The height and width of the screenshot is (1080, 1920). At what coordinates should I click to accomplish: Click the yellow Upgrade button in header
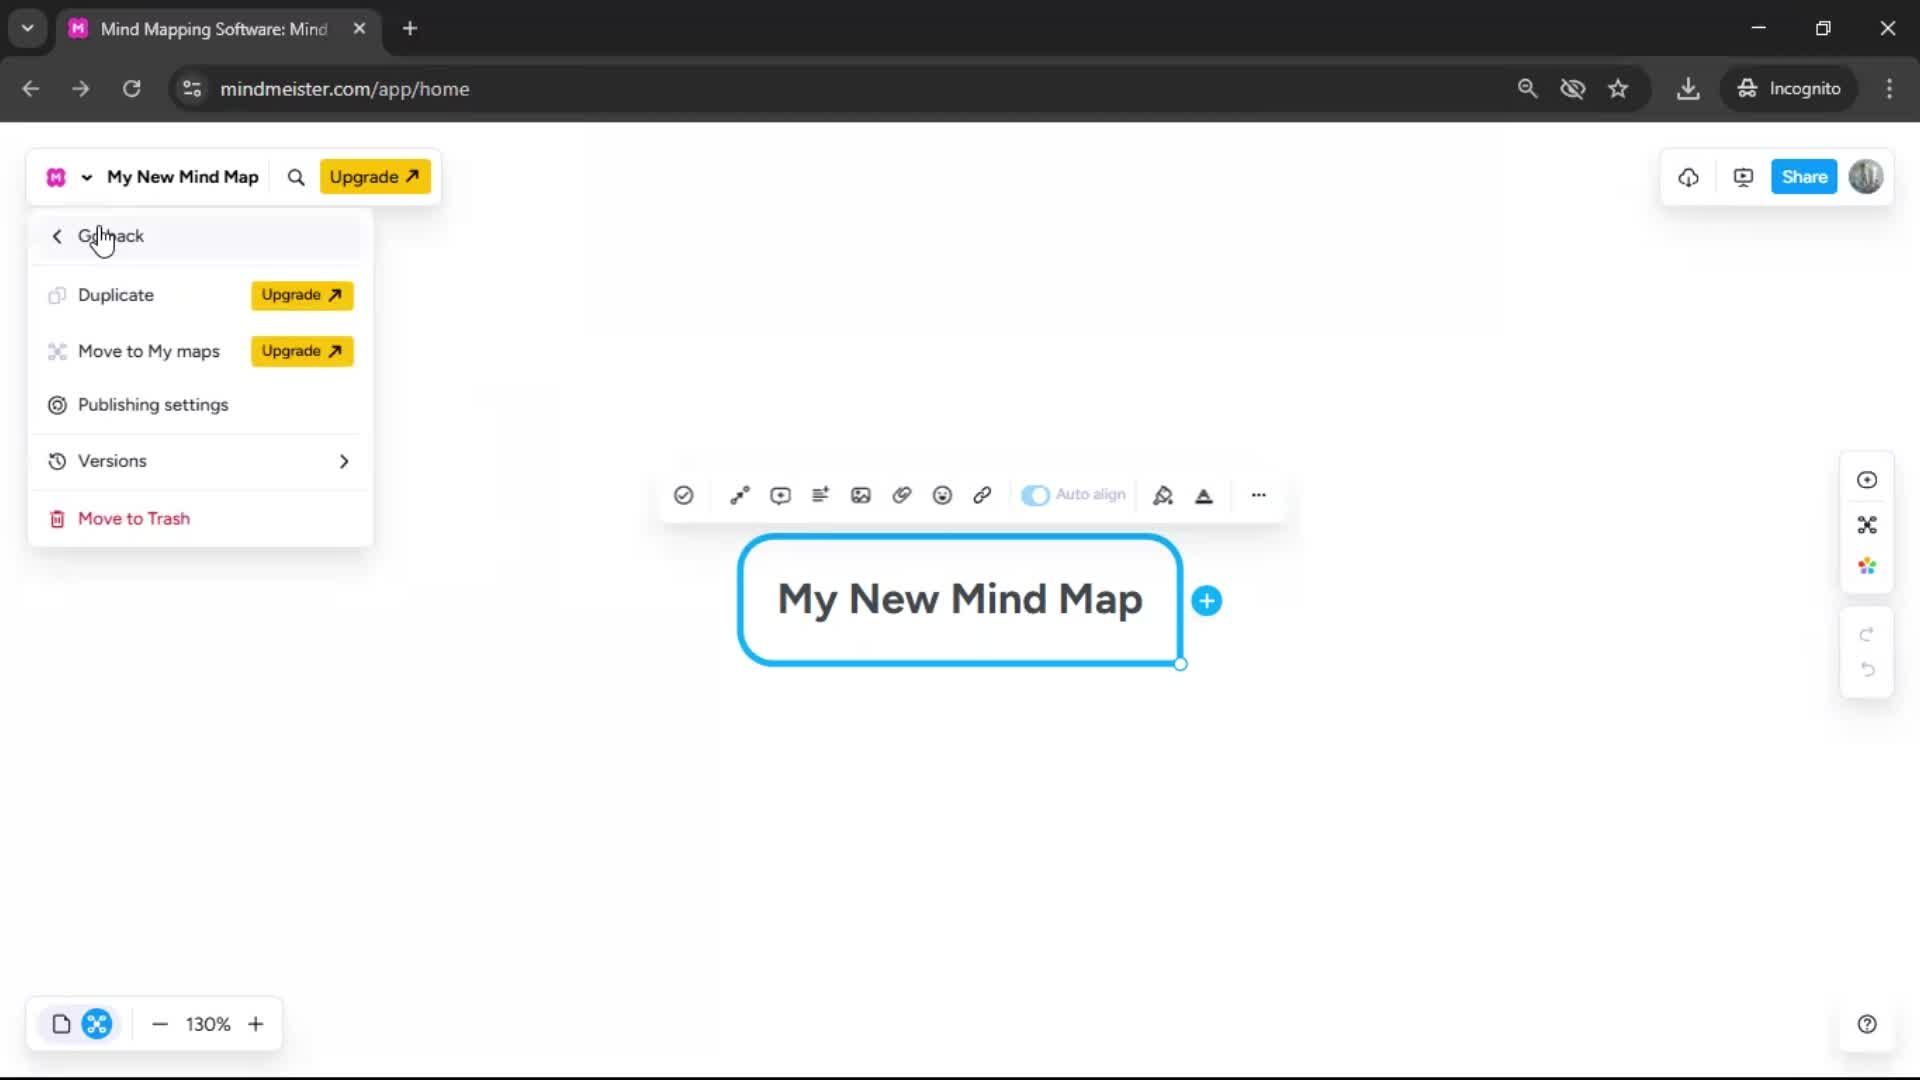tap(375, 177)
